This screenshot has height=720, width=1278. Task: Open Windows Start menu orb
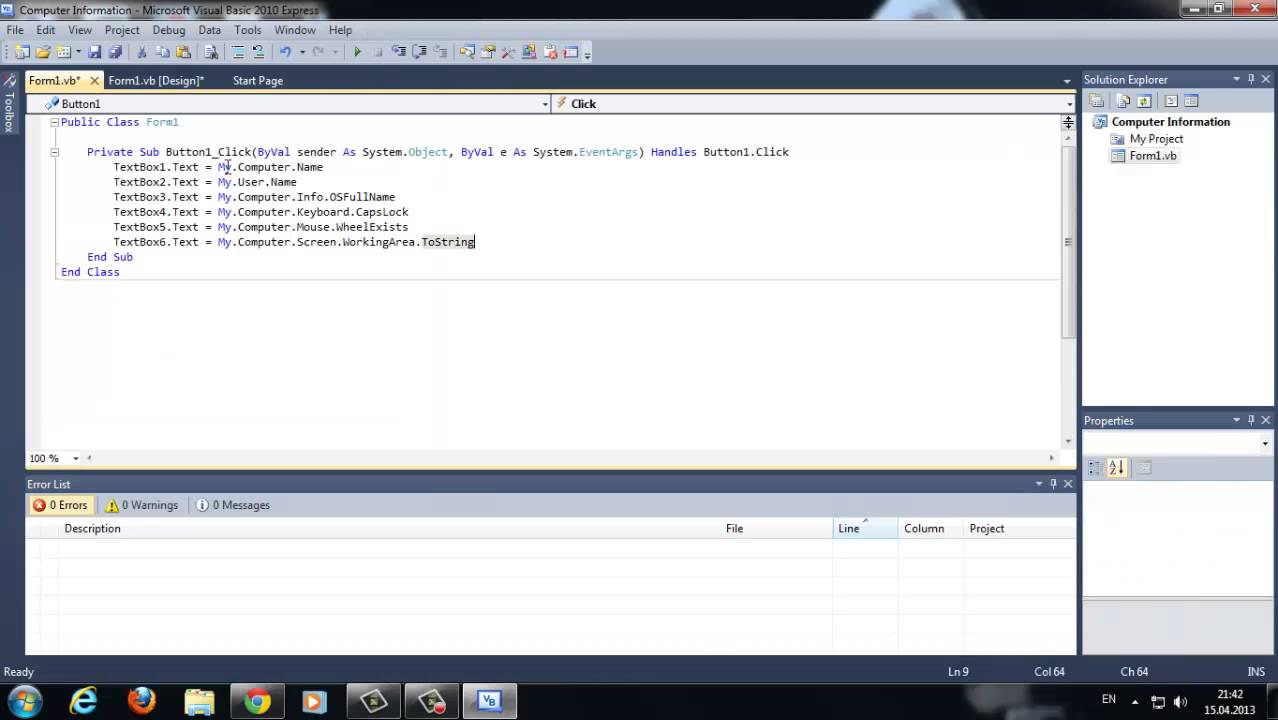25,700
